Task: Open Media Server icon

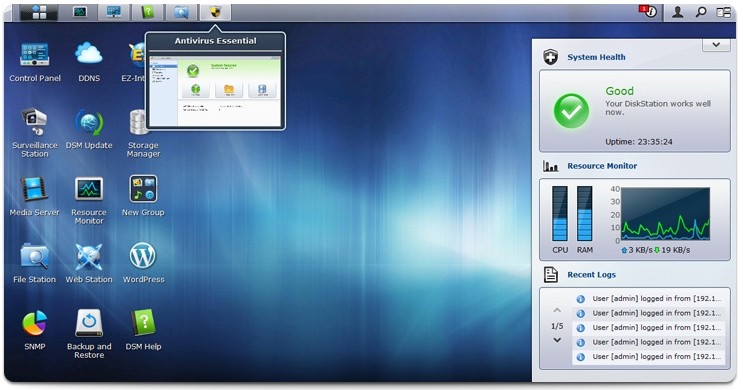Action: [35, 196]
